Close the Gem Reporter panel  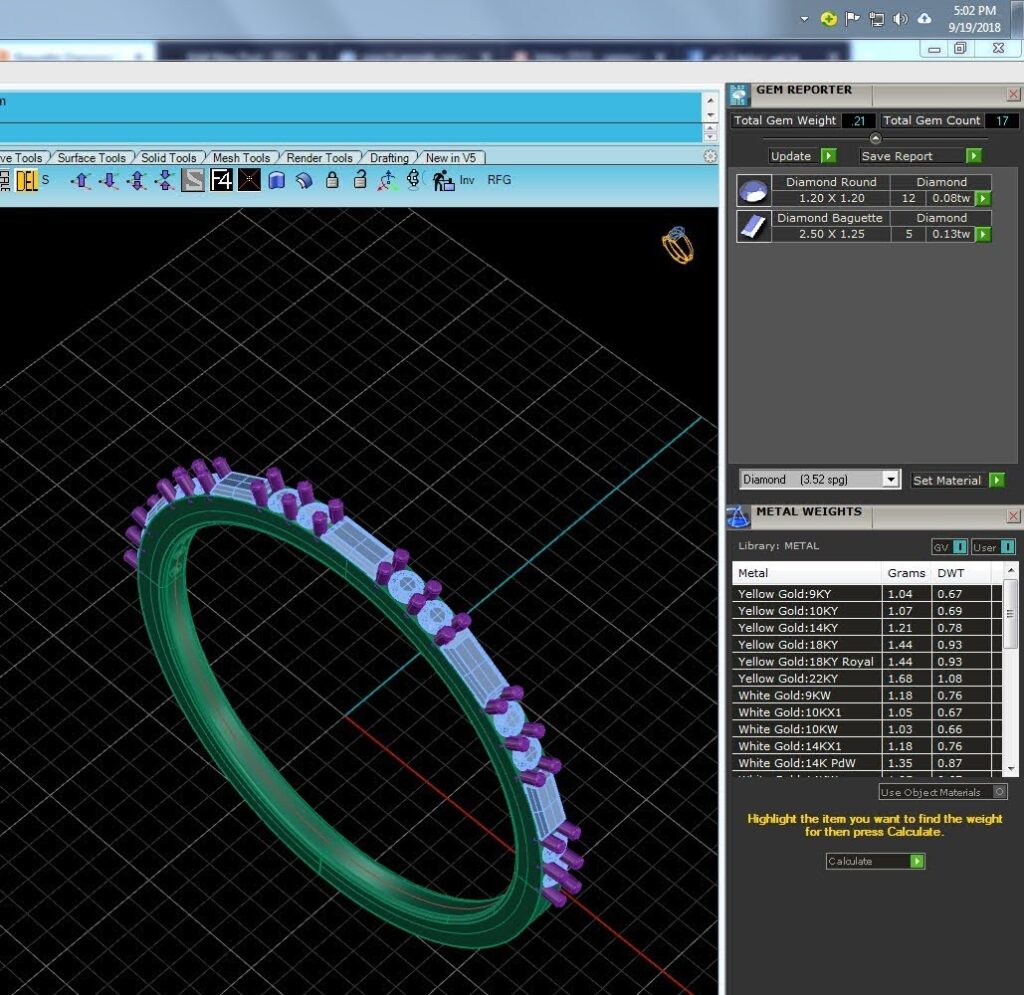[x=1013, y=95]
